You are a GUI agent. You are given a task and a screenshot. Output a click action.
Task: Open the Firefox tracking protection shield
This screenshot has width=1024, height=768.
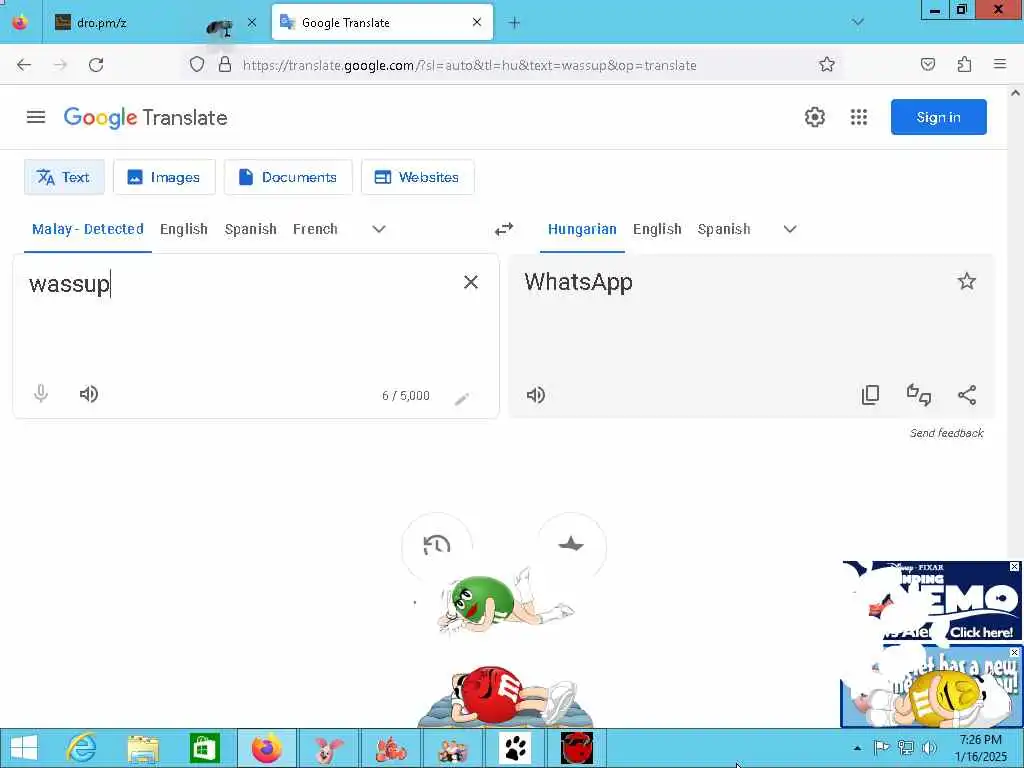(197, 65)
